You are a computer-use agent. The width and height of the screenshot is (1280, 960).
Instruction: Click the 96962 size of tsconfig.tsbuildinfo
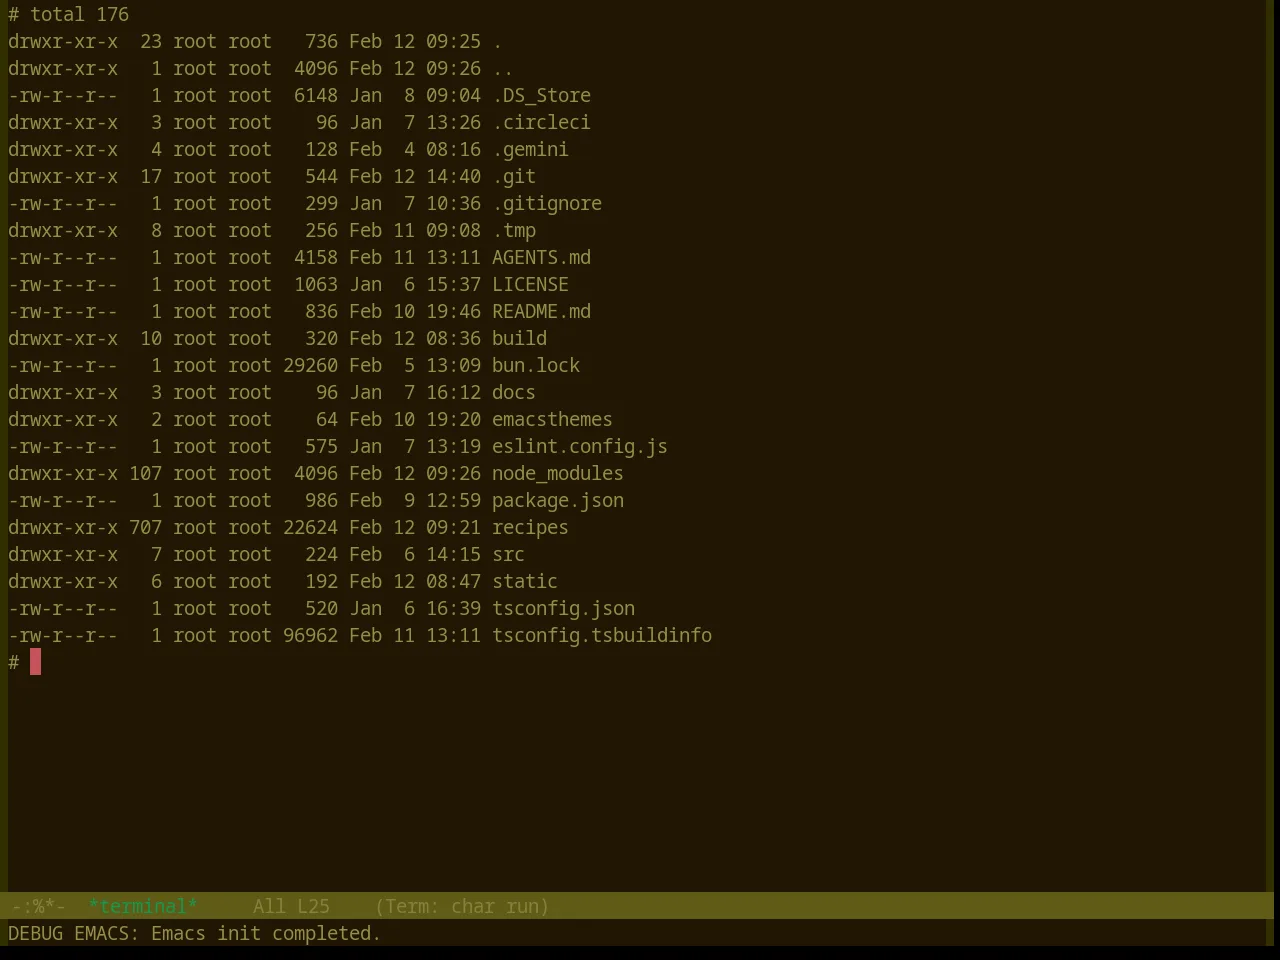[x=310, y=635]
